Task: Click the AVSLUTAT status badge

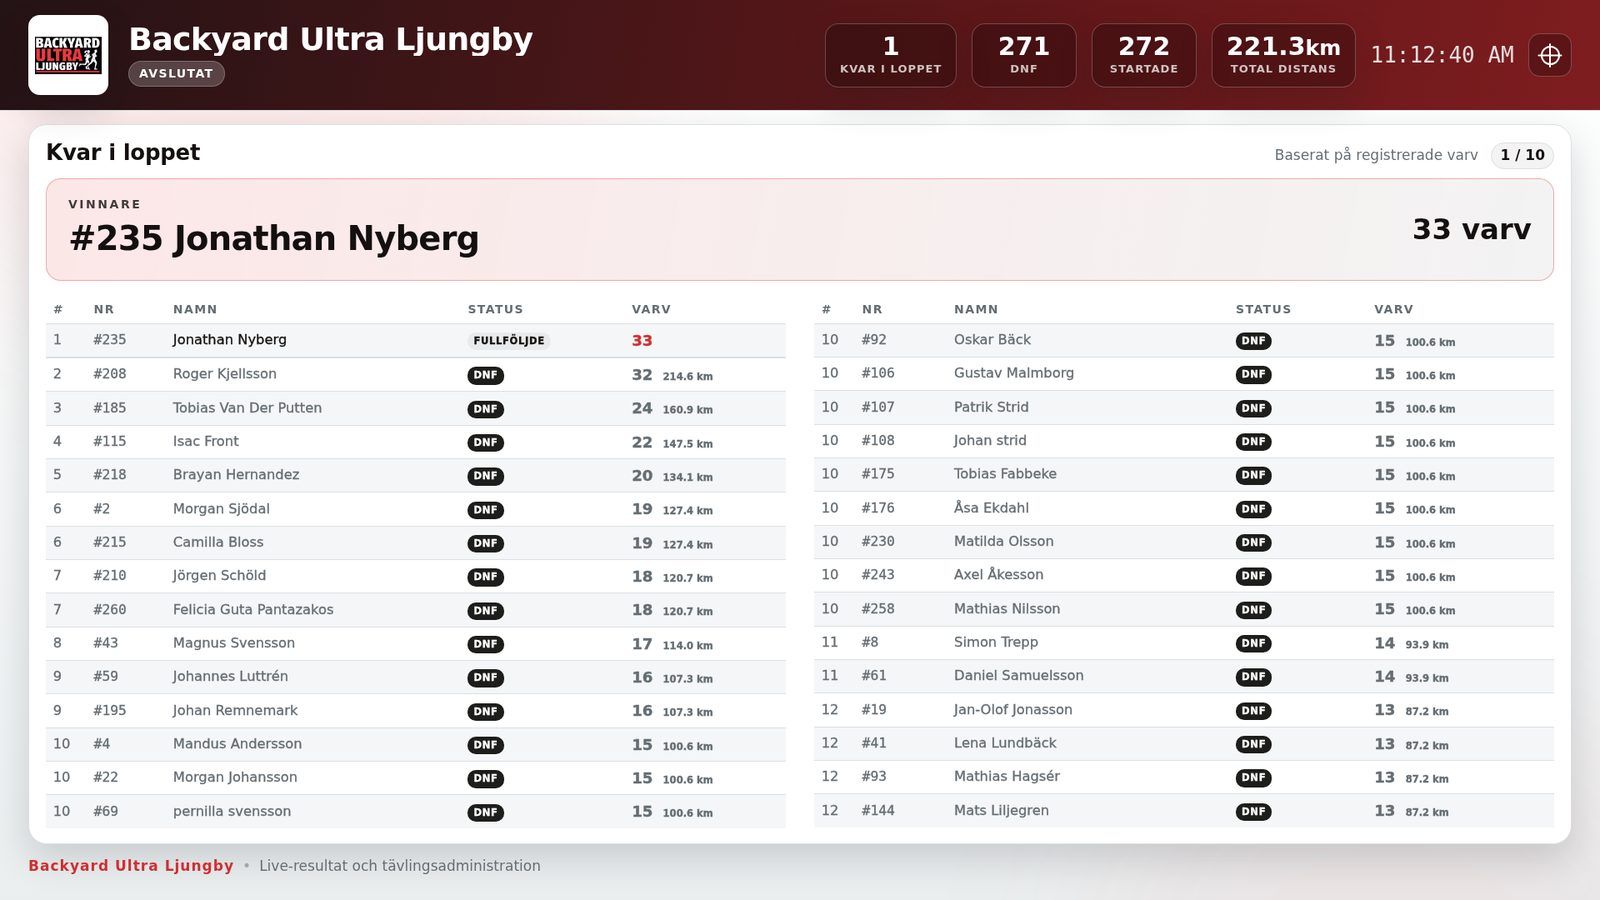Action: click(176, 73)
